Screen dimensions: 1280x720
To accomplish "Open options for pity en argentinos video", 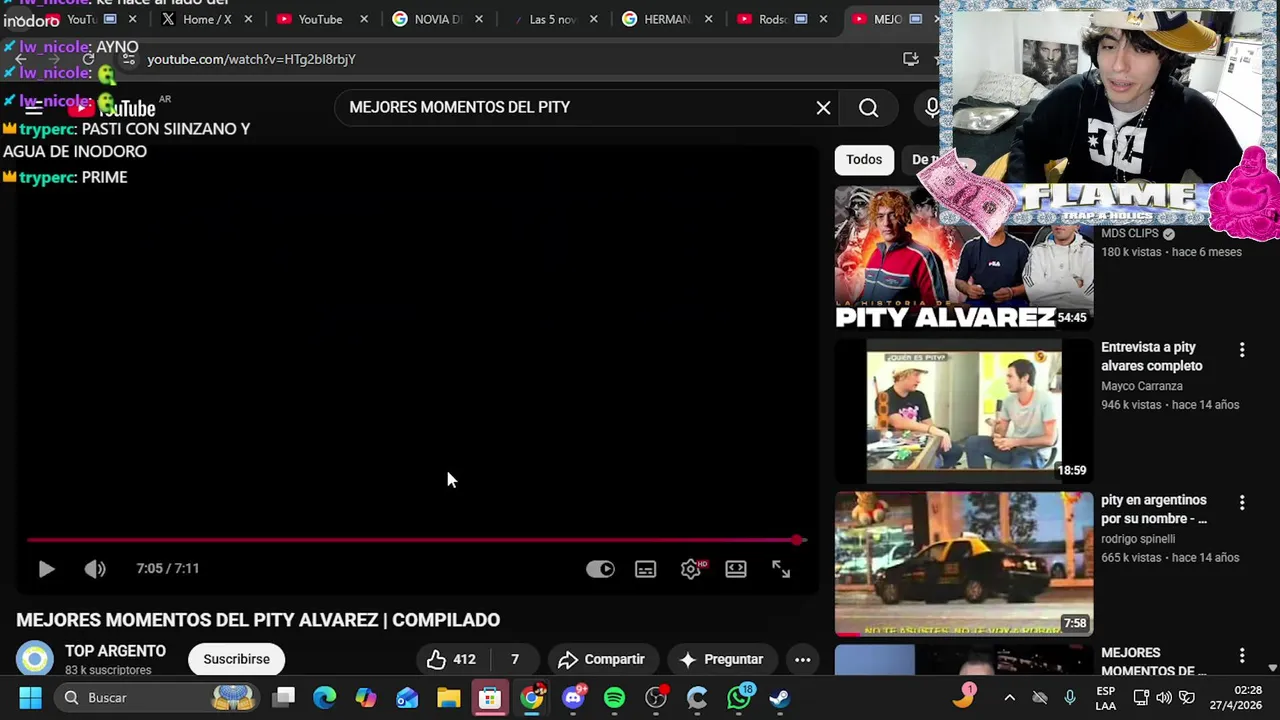I will pos(1242,503).
